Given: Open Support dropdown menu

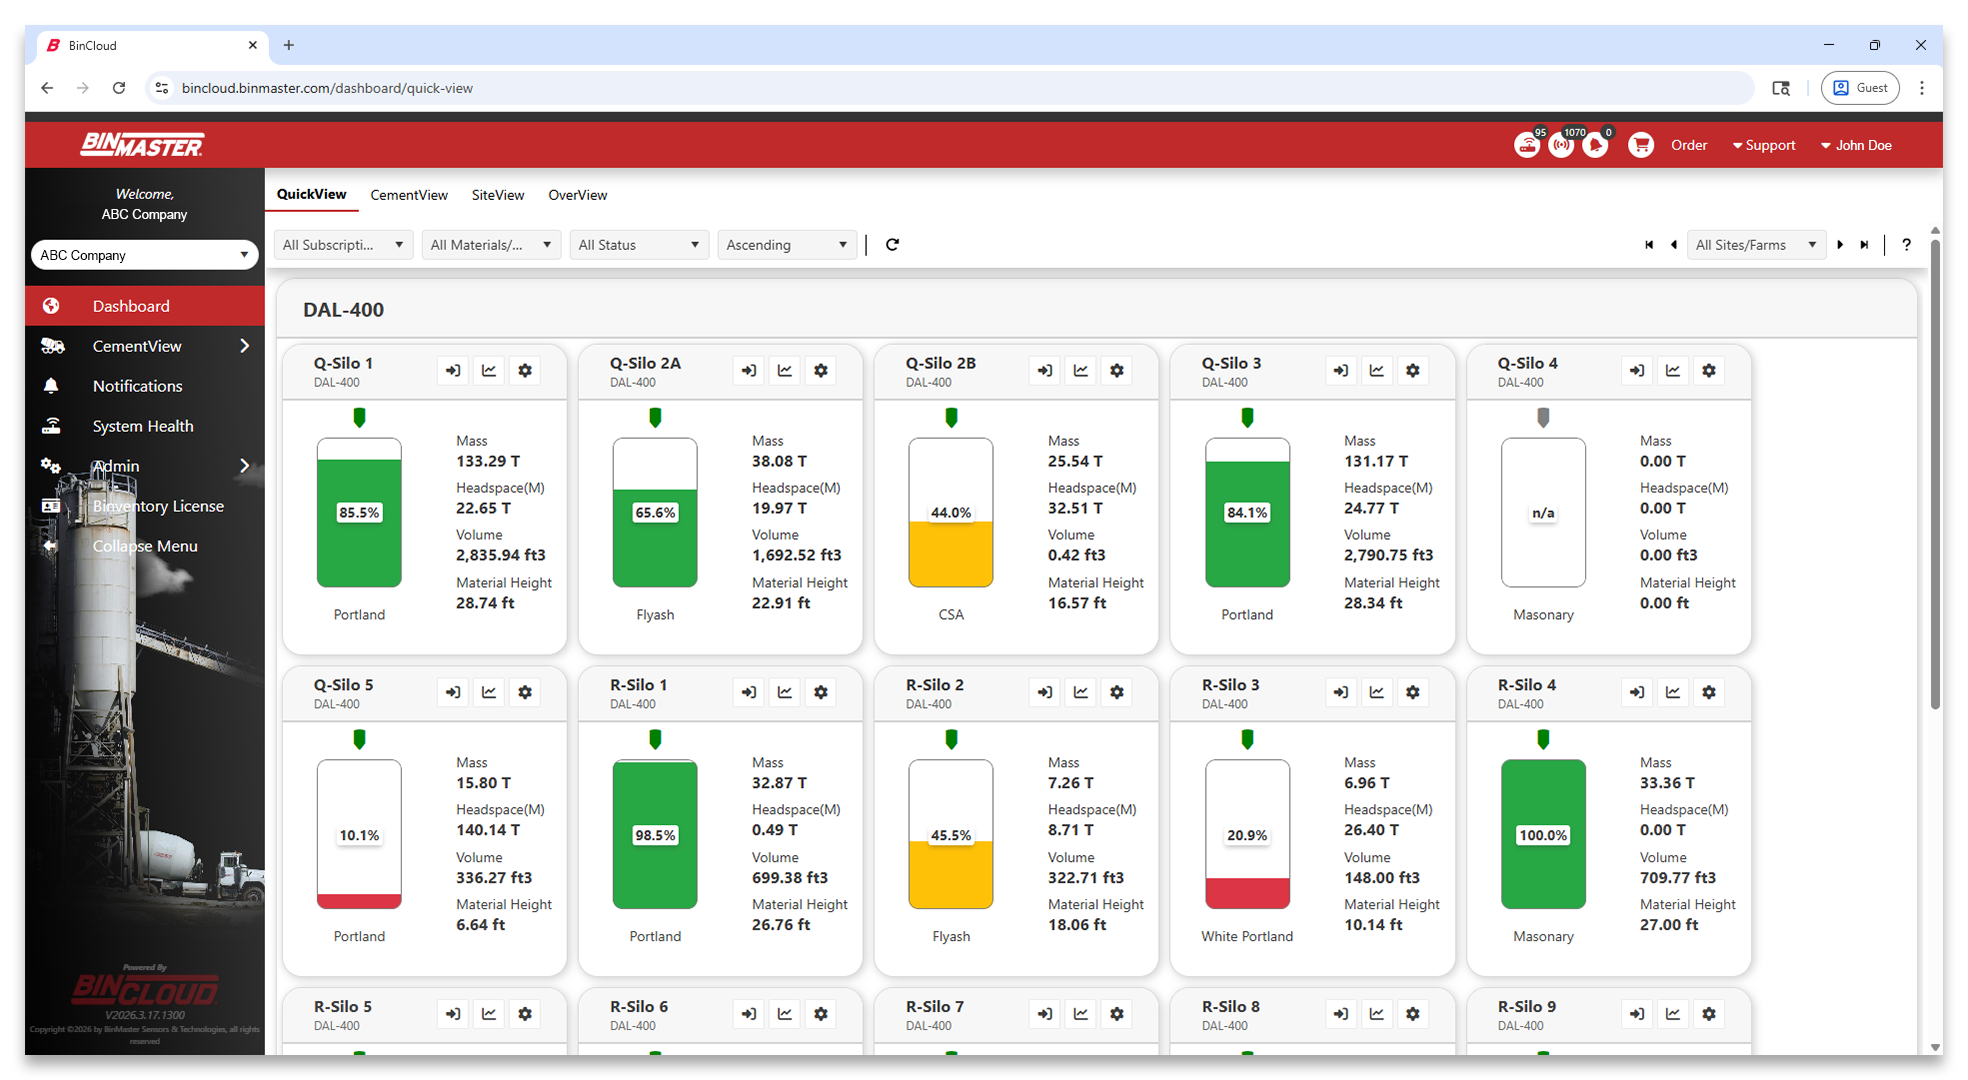Looking at the screenshot, I should (1764, 145).
